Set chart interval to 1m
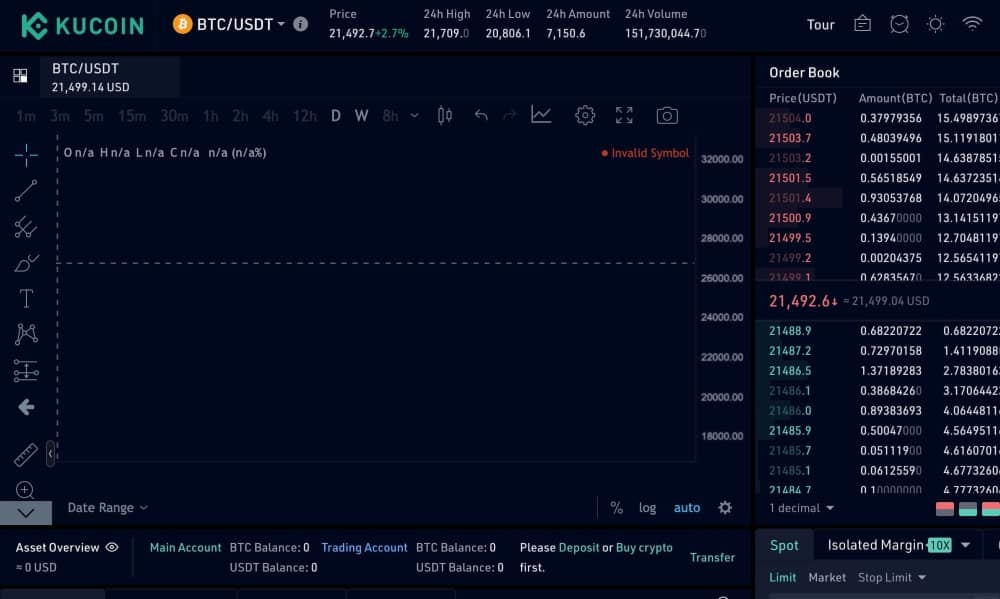The image size is (1000, 599). tap(26, 116)
